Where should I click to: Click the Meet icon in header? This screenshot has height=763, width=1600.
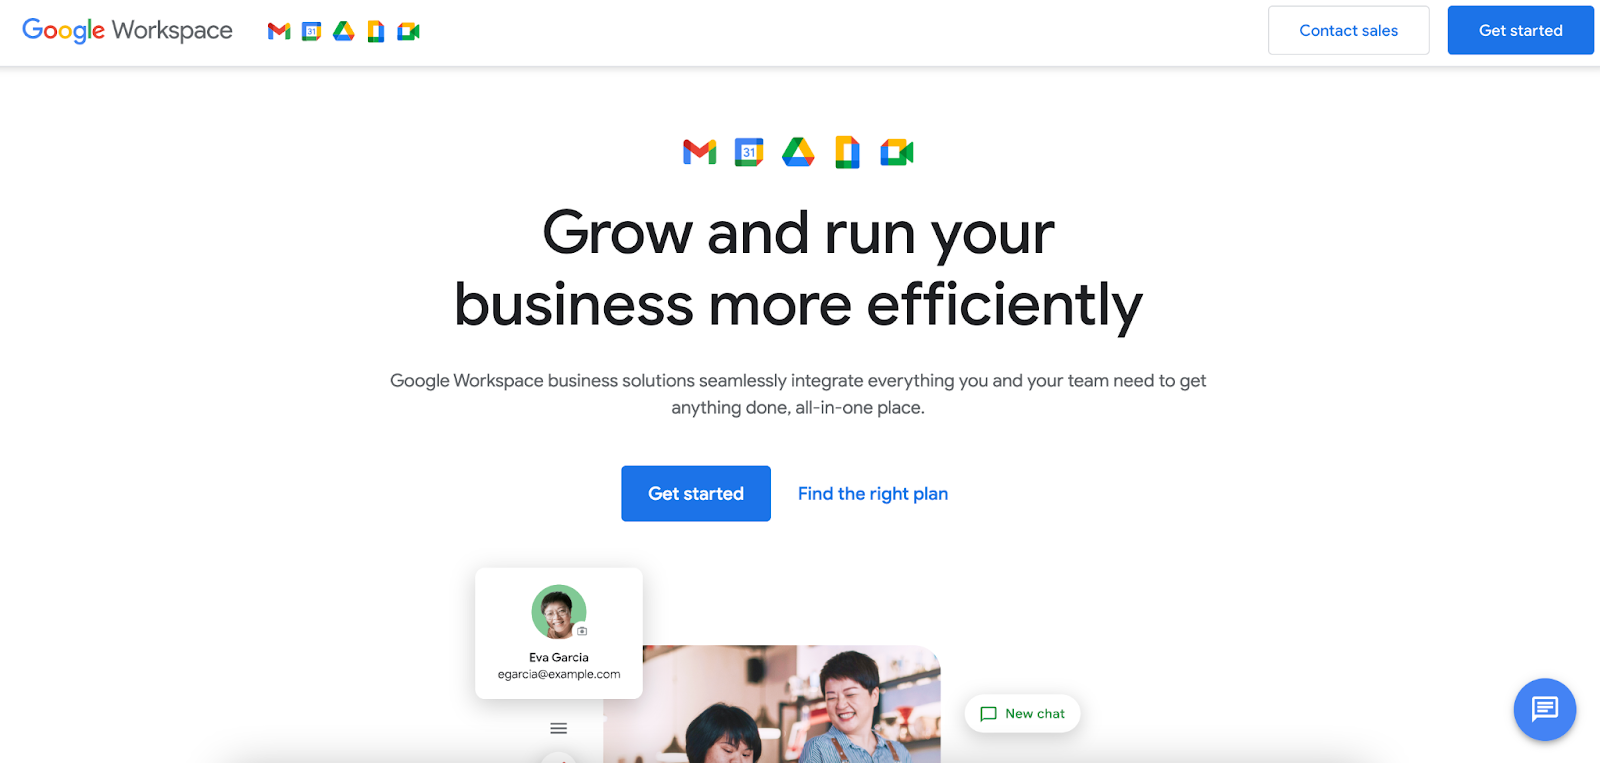pyautogui.click(x=409, y=32)
